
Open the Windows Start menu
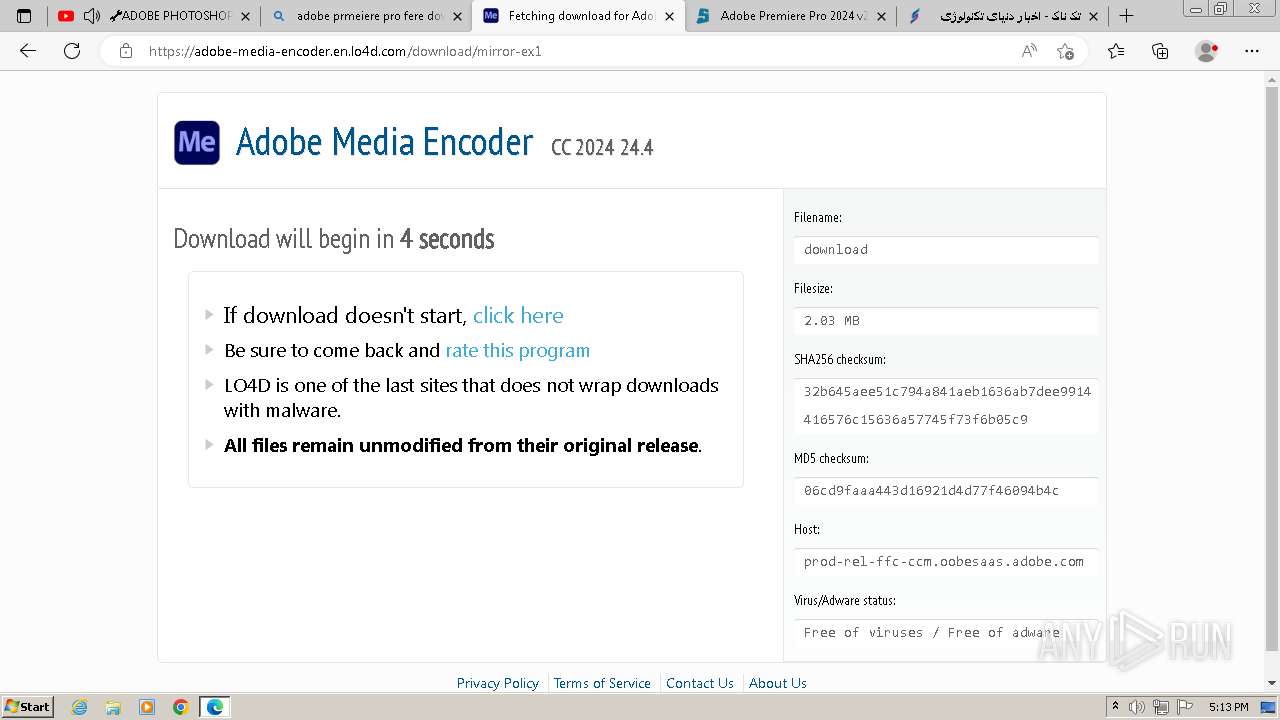coord(27,706)
